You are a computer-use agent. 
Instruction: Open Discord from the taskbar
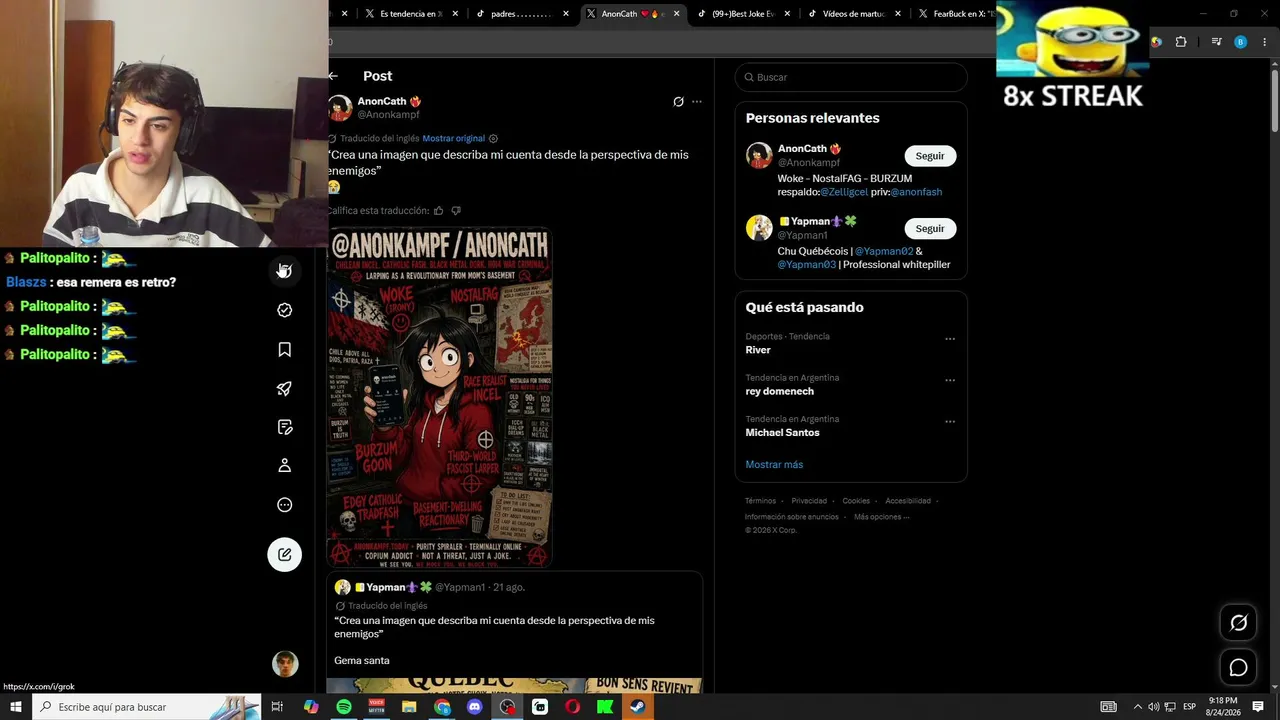(475, 707)
